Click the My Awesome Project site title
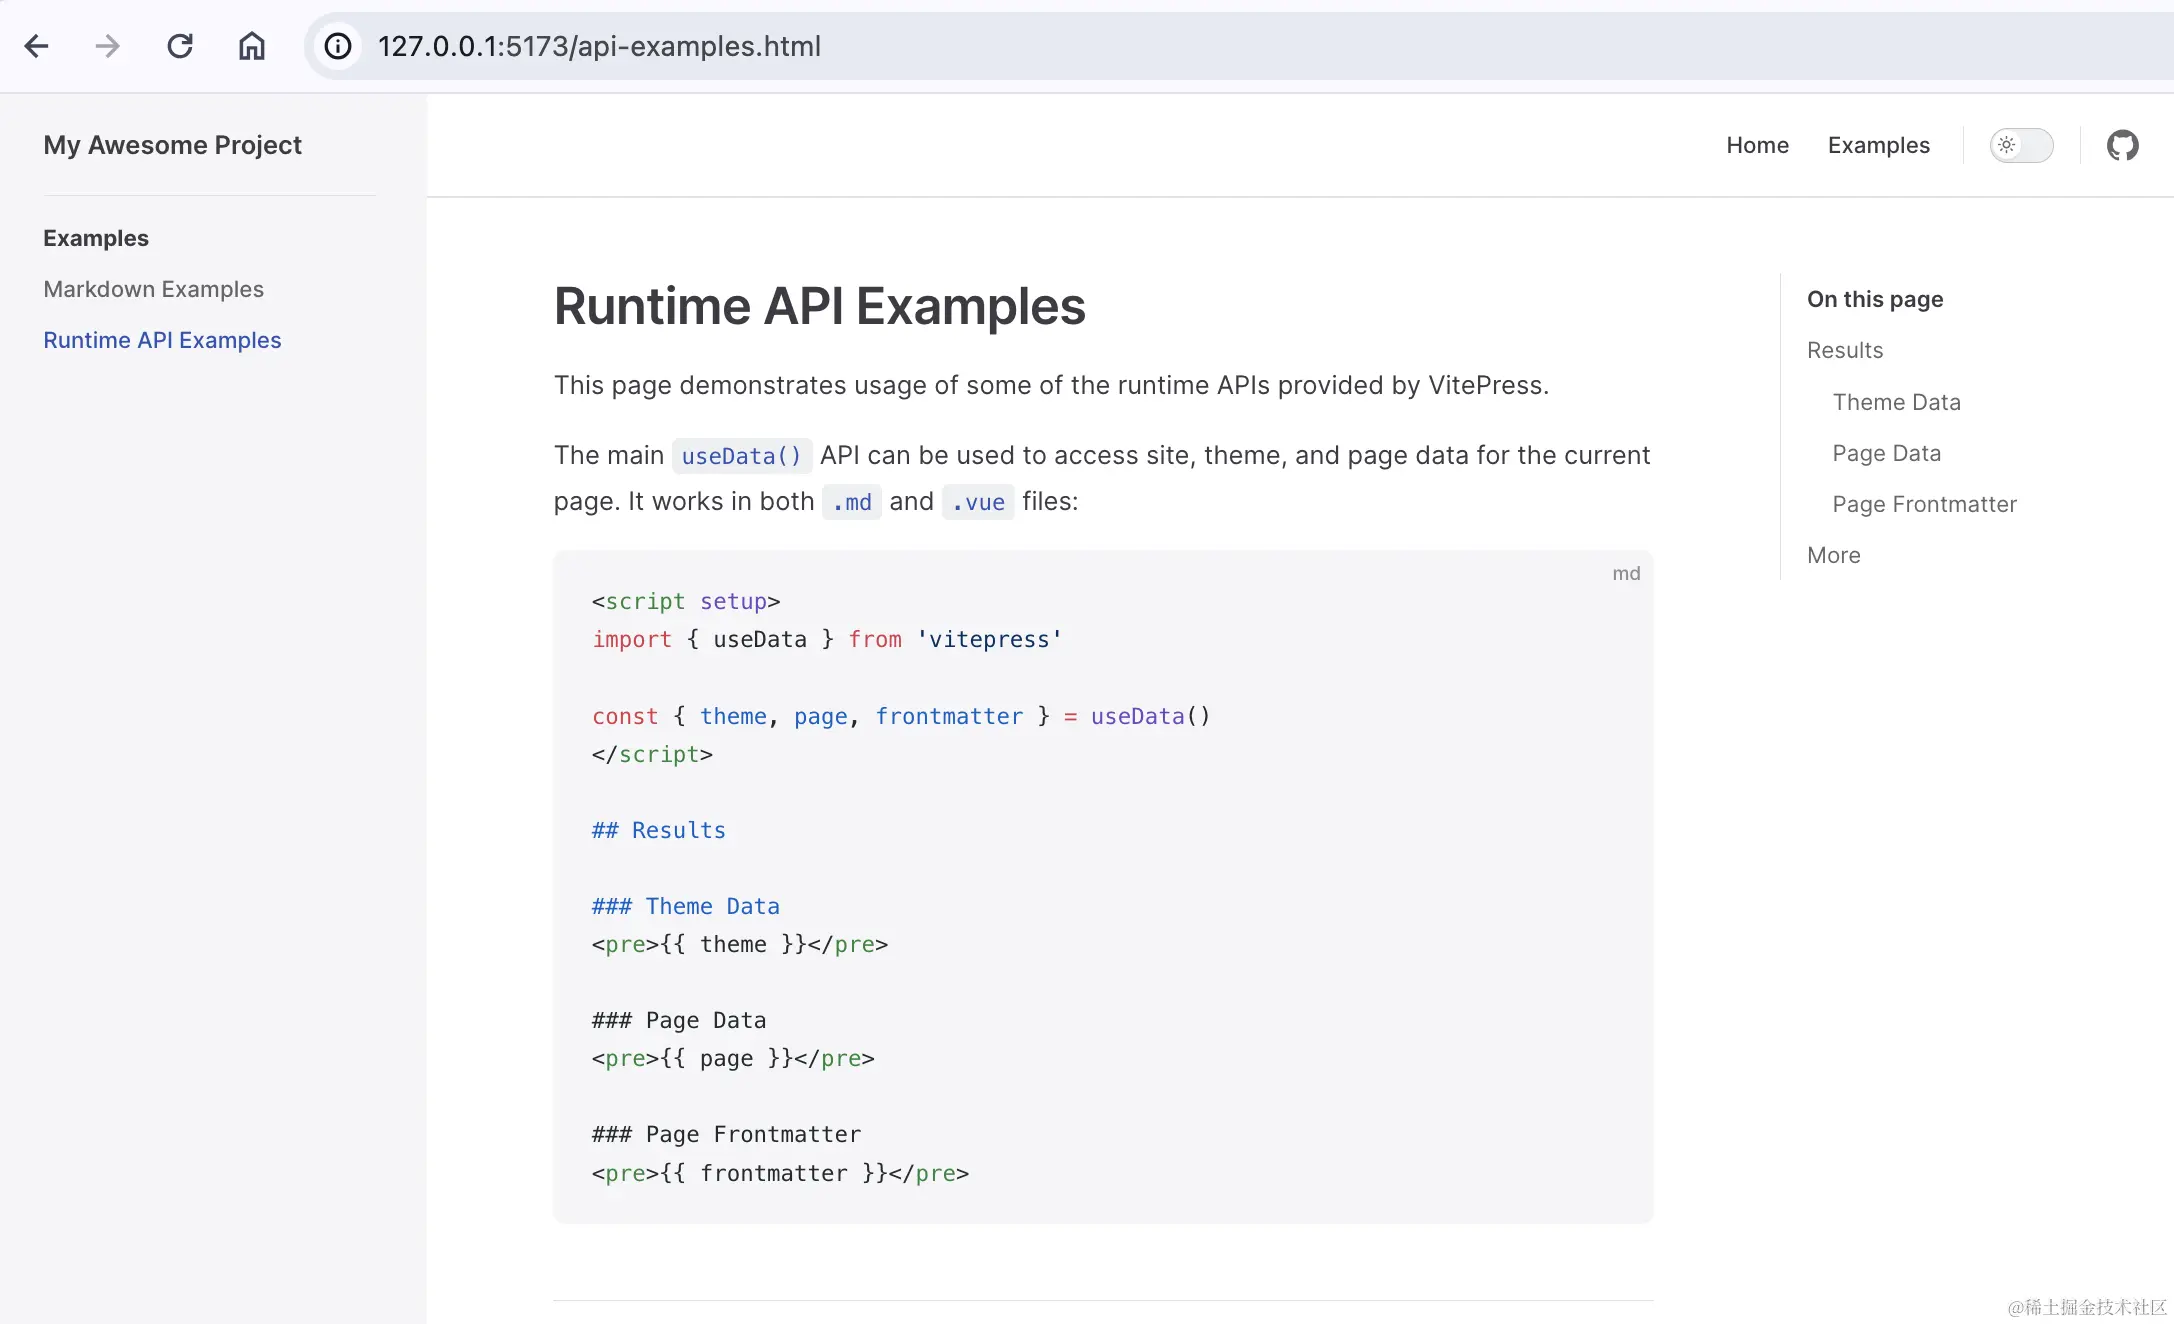This screenshot has height=1324, width=2174. pyautogui.click(x=172, y=145)
